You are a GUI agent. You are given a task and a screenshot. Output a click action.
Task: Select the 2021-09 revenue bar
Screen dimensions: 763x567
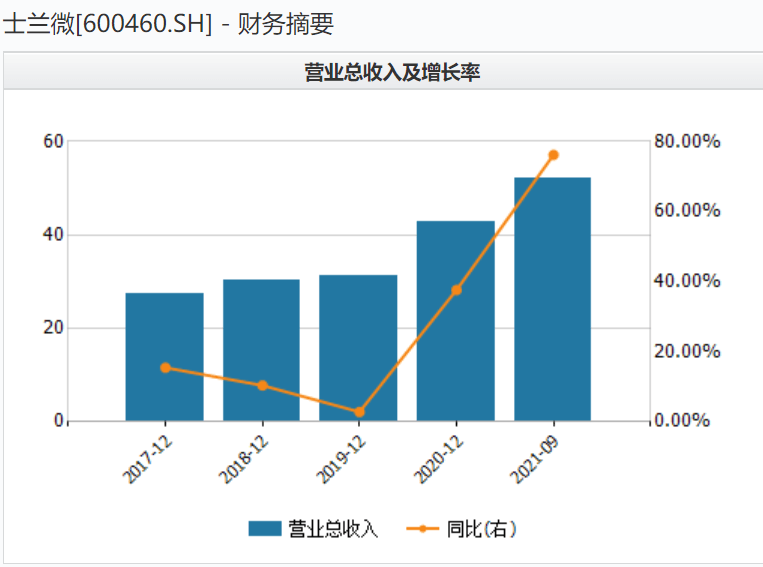point(553,299)
